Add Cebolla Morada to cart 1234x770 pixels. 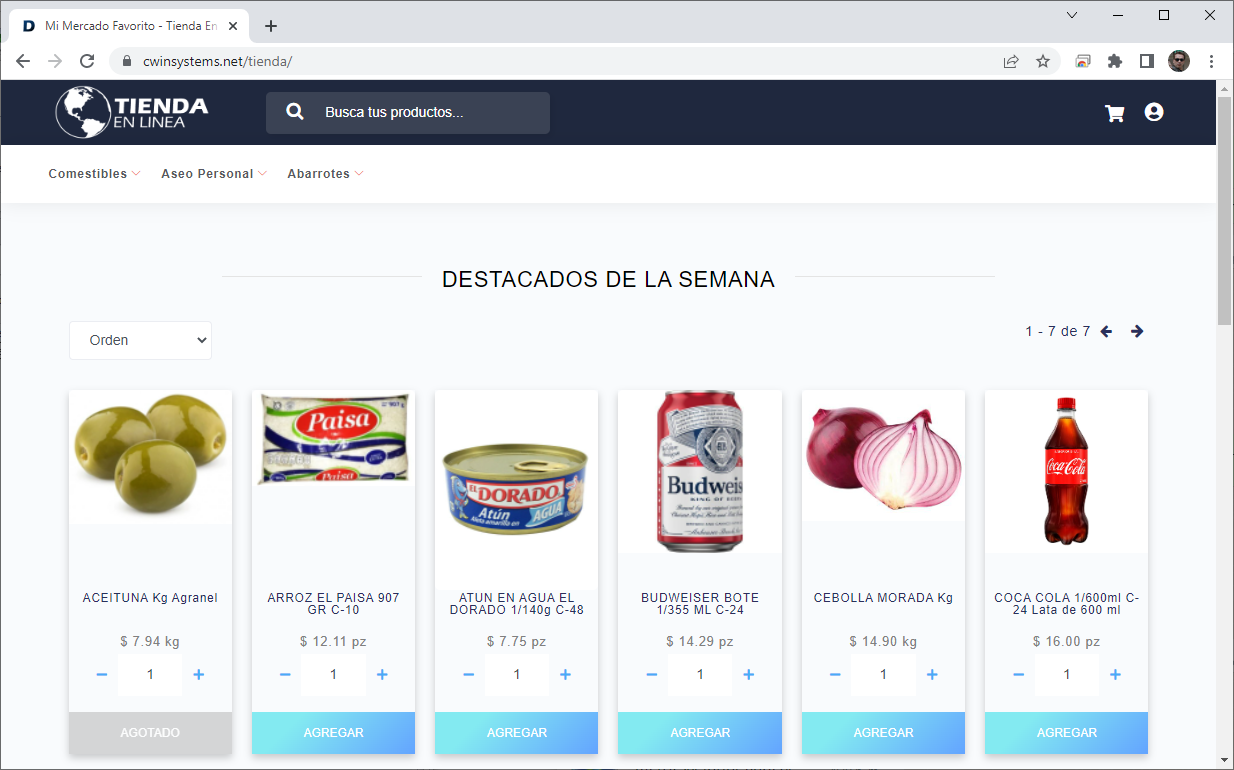(x=883, y=733)
